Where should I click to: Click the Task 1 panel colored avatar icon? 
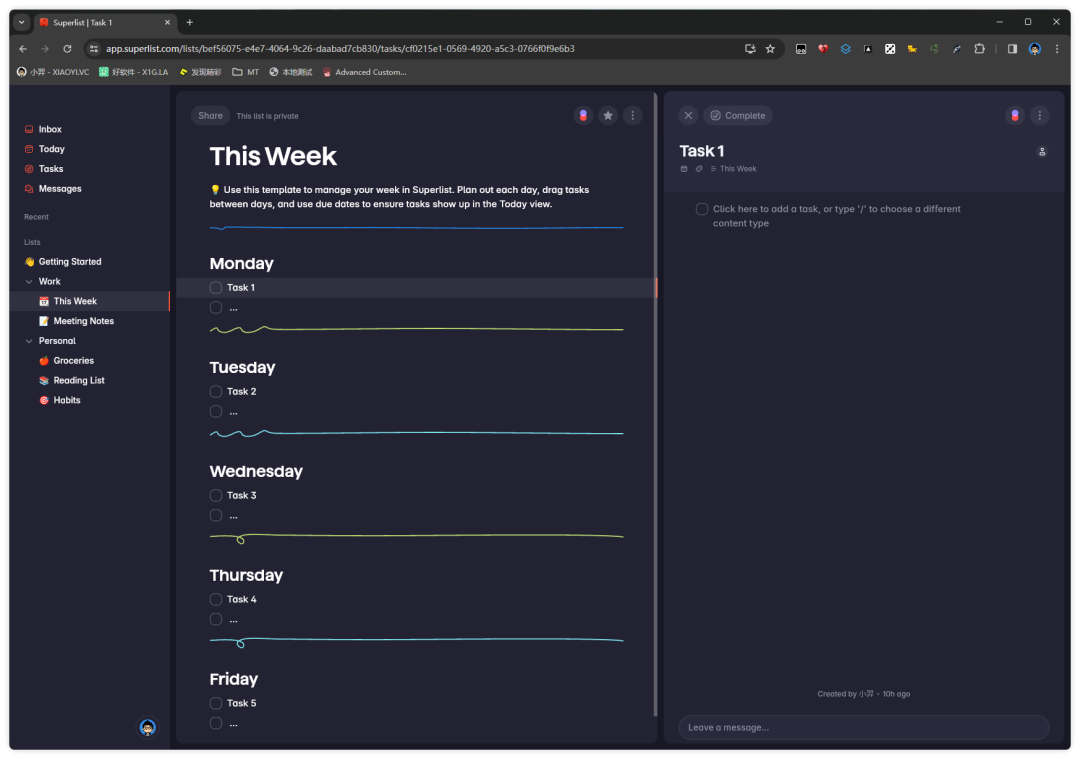coord(1015,116)
